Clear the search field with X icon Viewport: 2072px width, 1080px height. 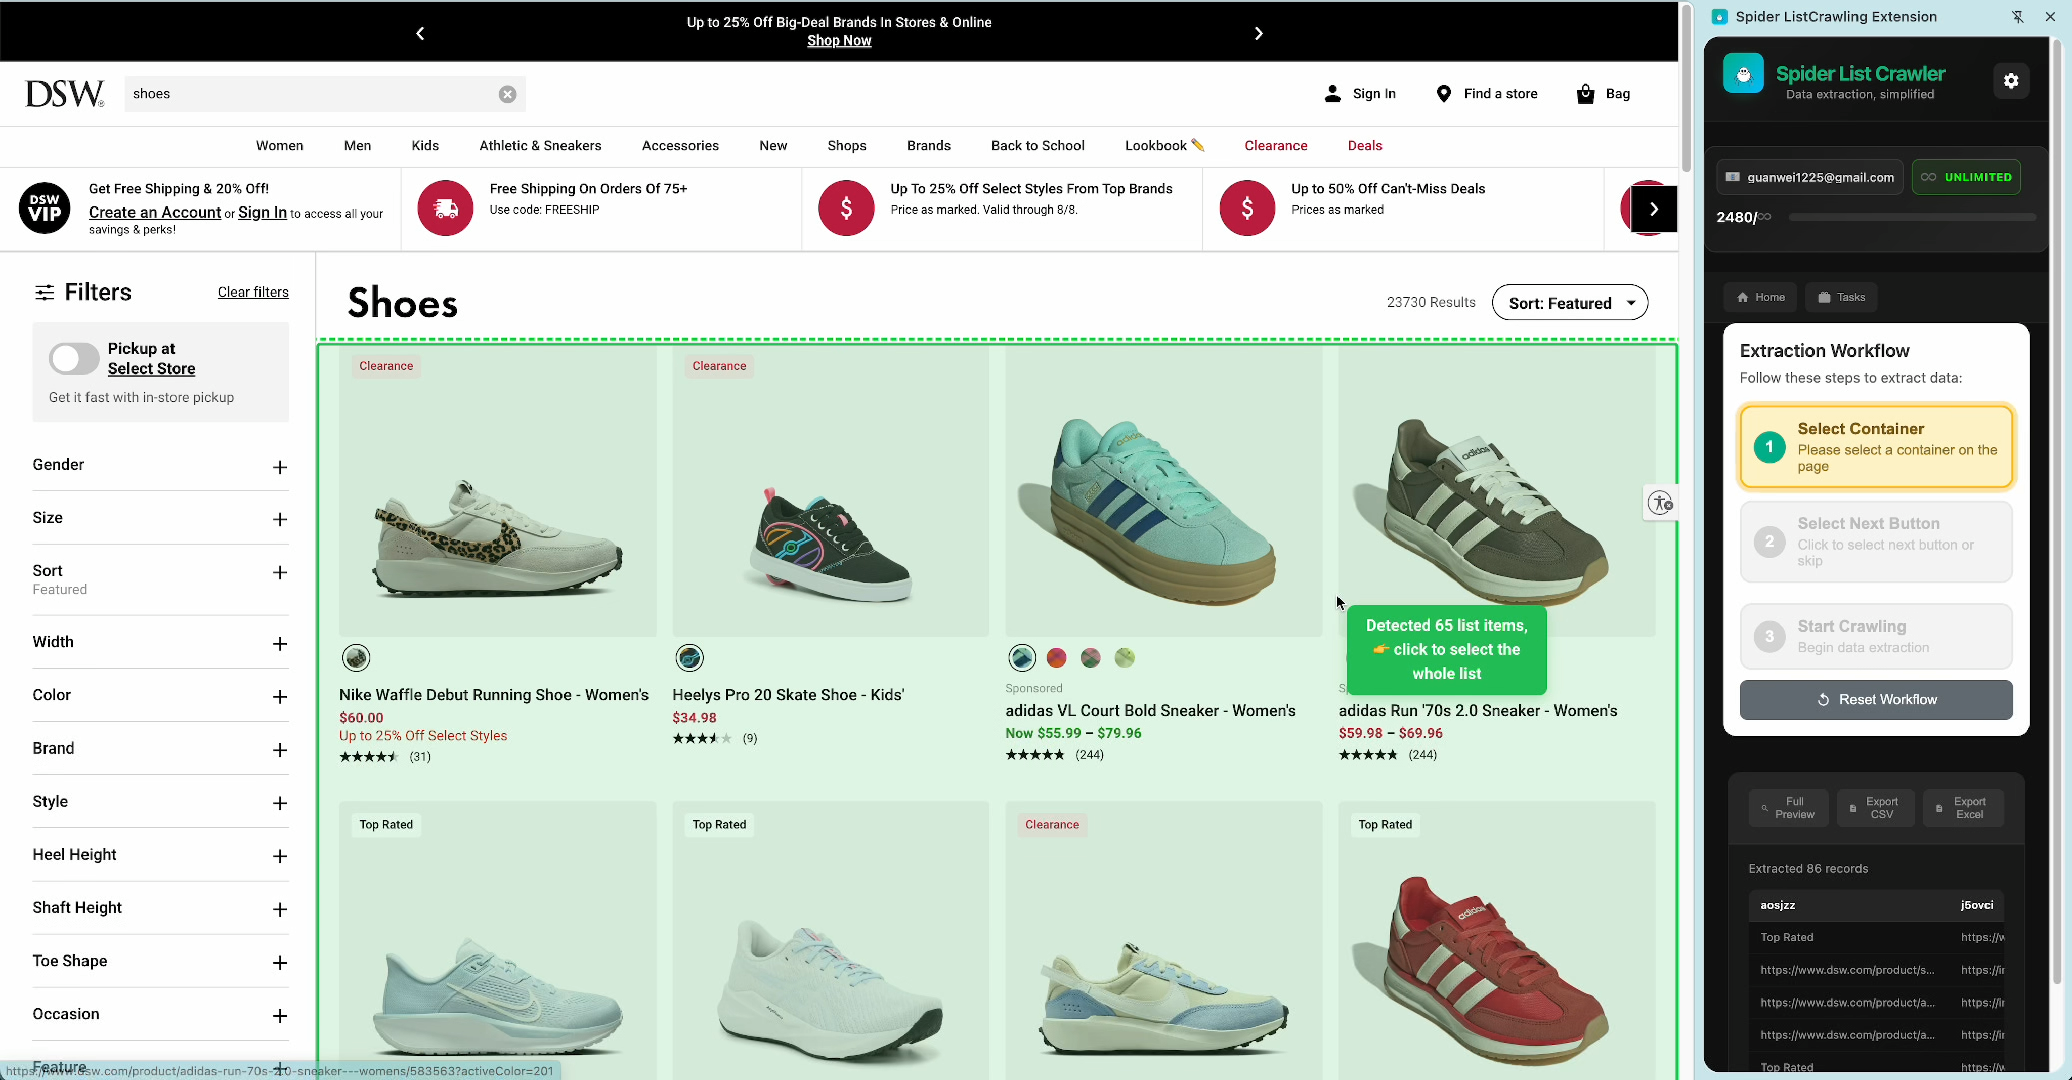point(508,94)
